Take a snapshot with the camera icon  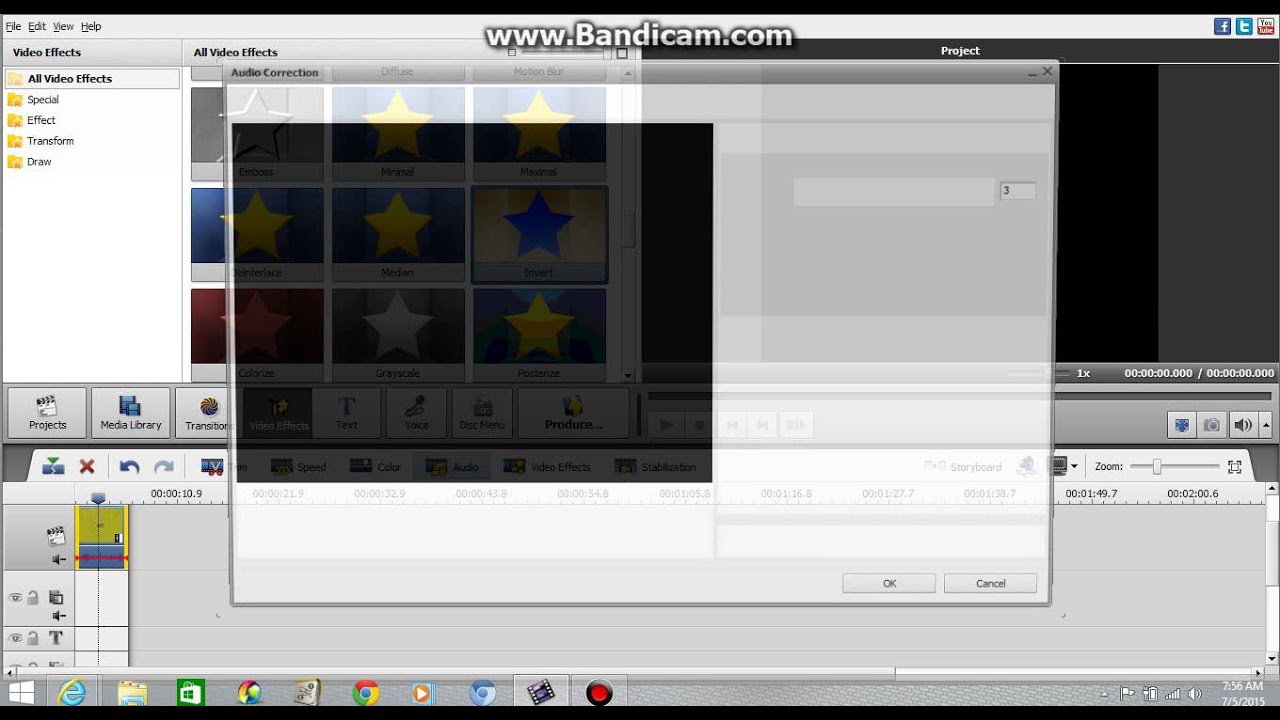[1212, 425]
